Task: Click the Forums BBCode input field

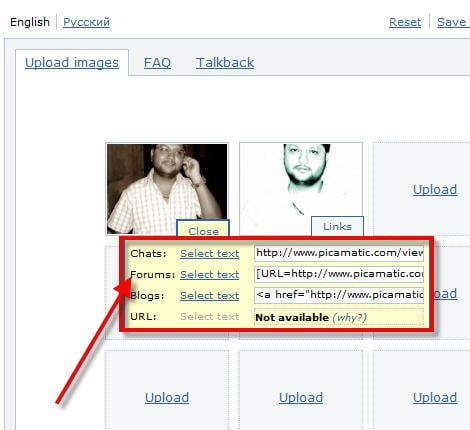Action: (x=339, y=274)
